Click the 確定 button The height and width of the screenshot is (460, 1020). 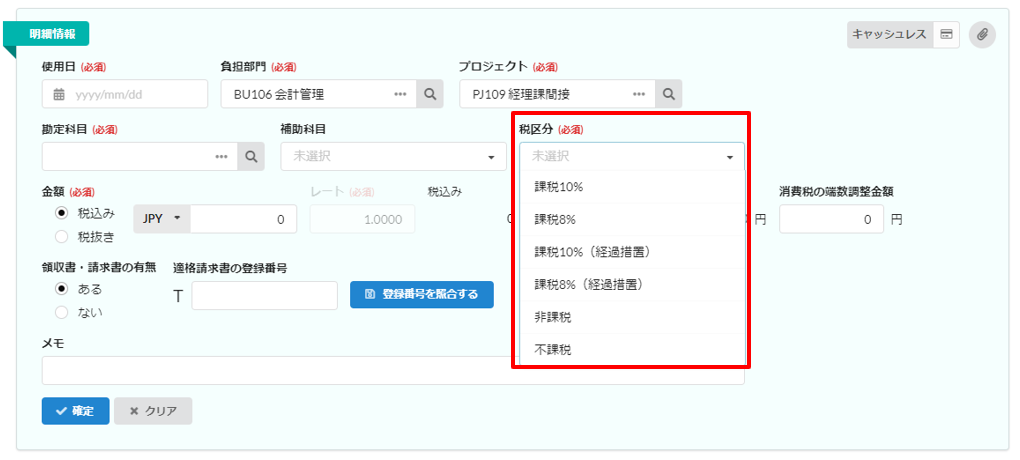75,411
